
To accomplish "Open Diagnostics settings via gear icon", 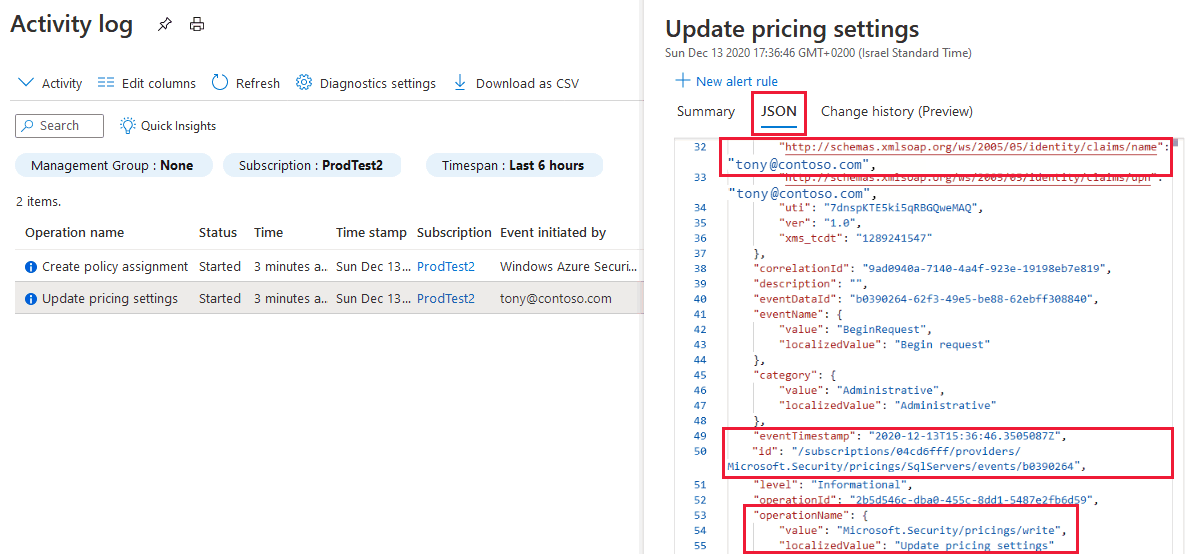I will click(304, 83).
